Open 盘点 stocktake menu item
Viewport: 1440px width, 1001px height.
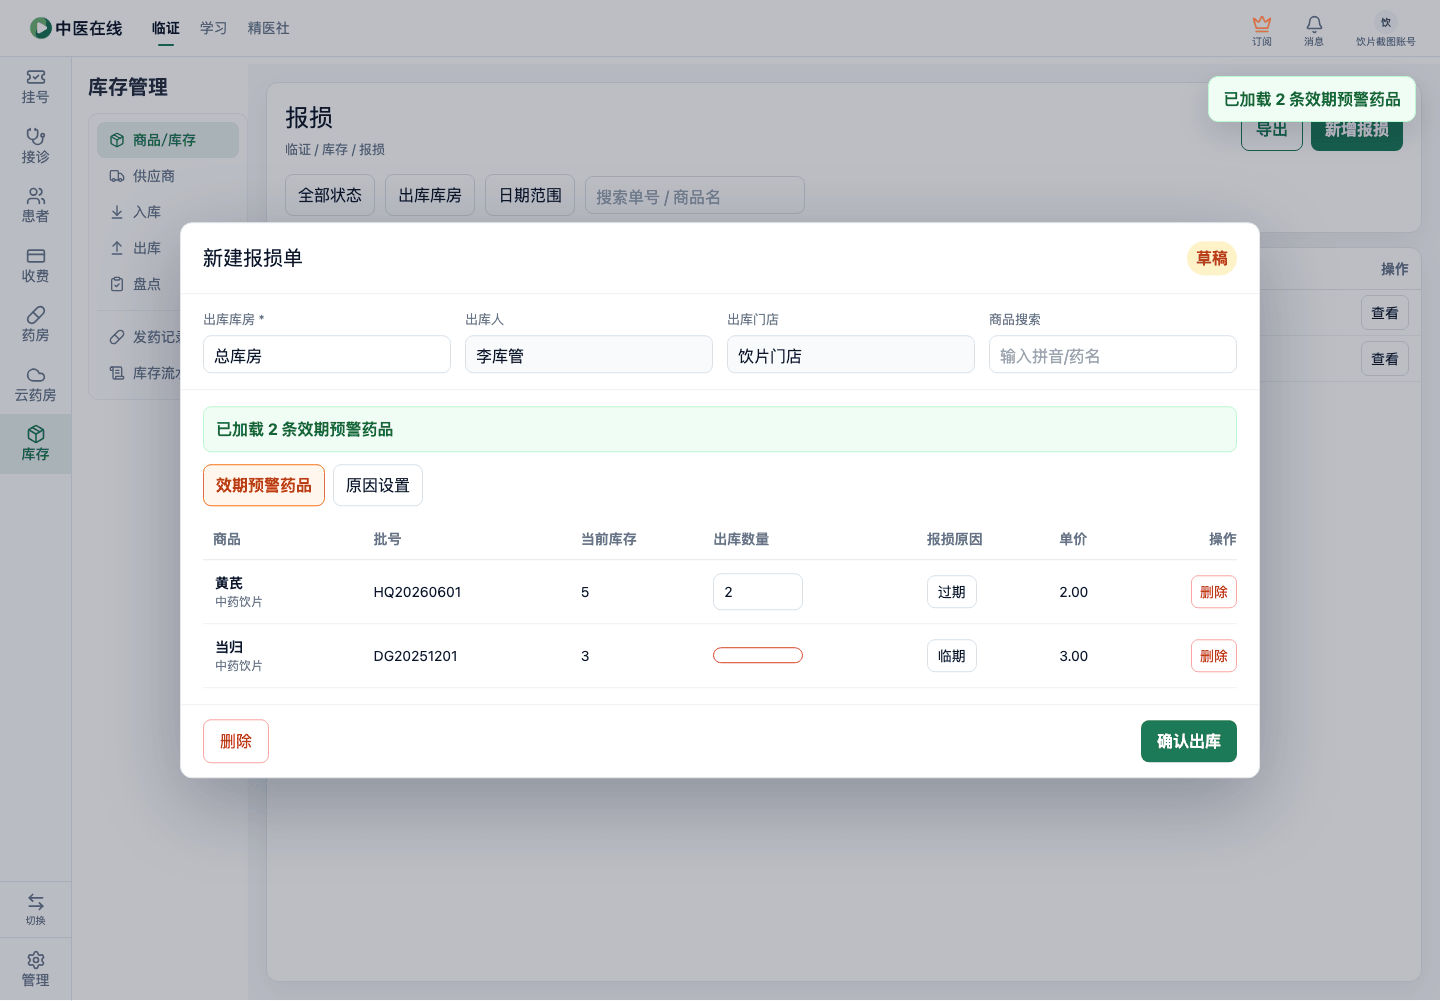(x=140, y=284)
